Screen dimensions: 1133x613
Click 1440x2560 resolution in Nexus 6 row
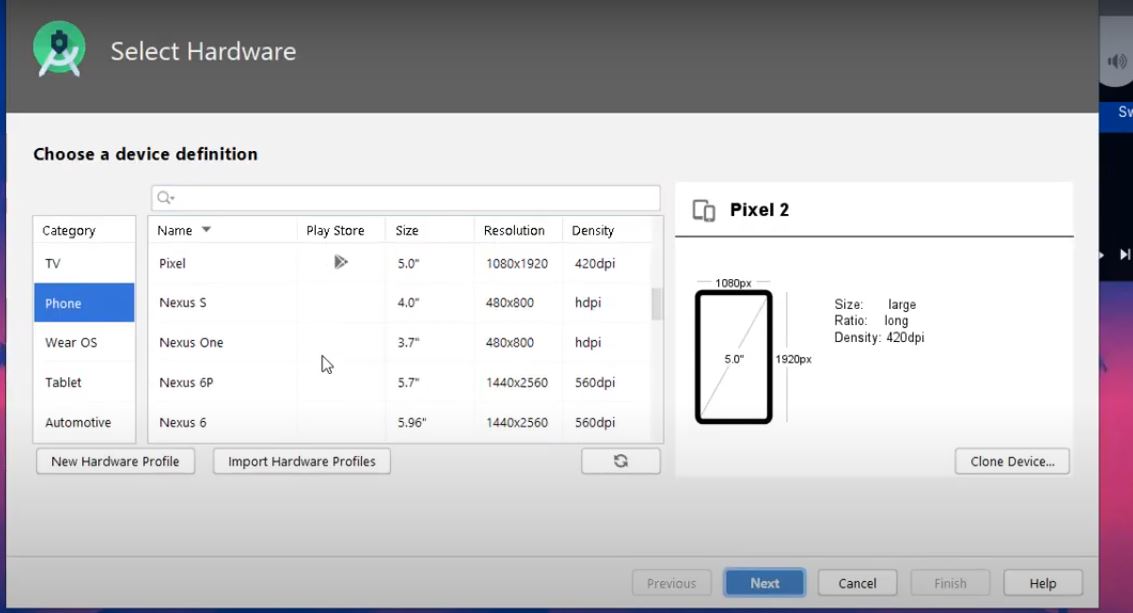click(x=517, y=422)
